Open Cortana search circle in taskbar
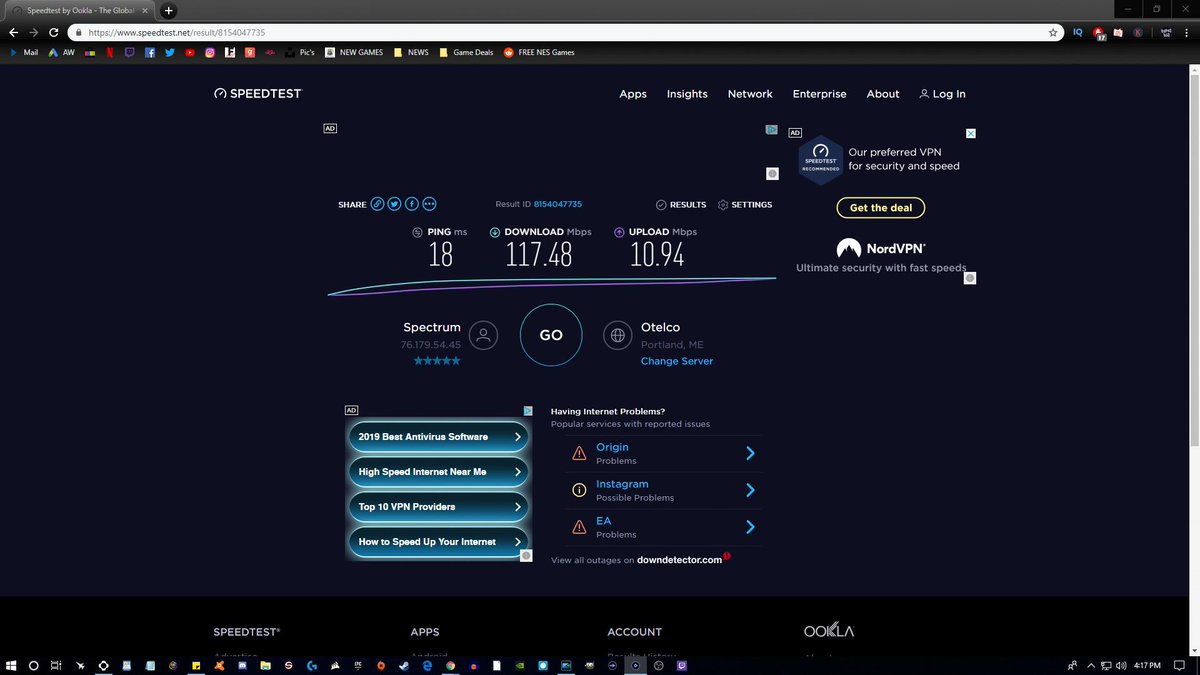Image resolution: width=1200 pixels, height=675 pixels. coord(34,664)
